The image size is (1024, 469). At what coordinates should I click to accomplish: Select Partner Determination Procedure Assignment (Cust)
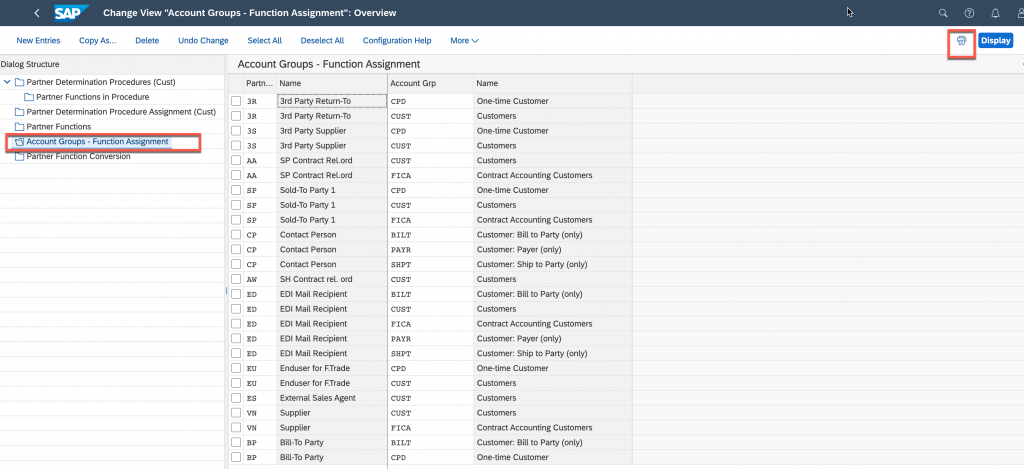(x=121, y=112)
